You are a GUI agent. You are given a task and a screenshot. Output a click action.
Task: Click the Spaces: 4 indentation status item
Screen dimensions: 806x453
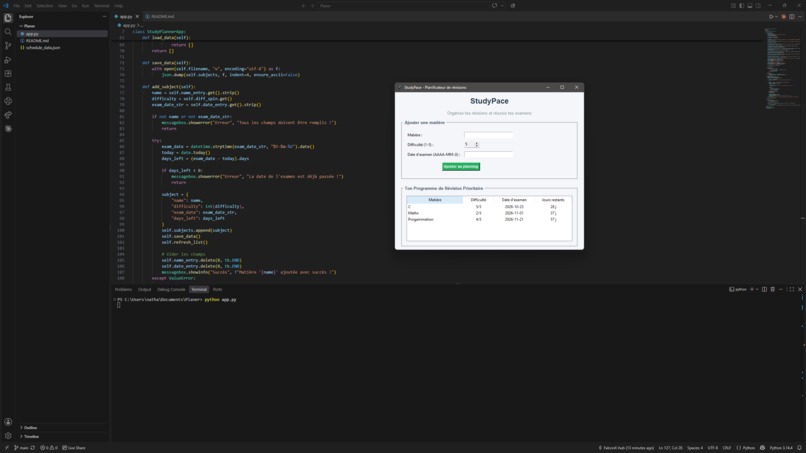[695, 448]
